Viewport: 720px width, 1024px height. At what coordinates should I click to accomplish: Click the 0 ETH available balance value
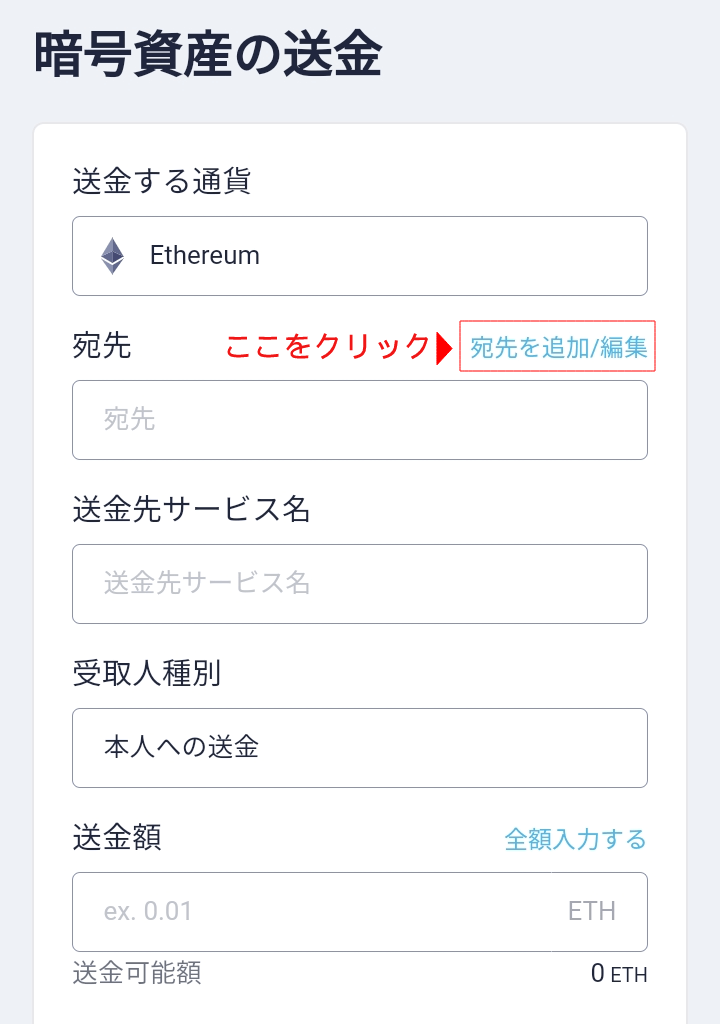click(x=618, y=973)
